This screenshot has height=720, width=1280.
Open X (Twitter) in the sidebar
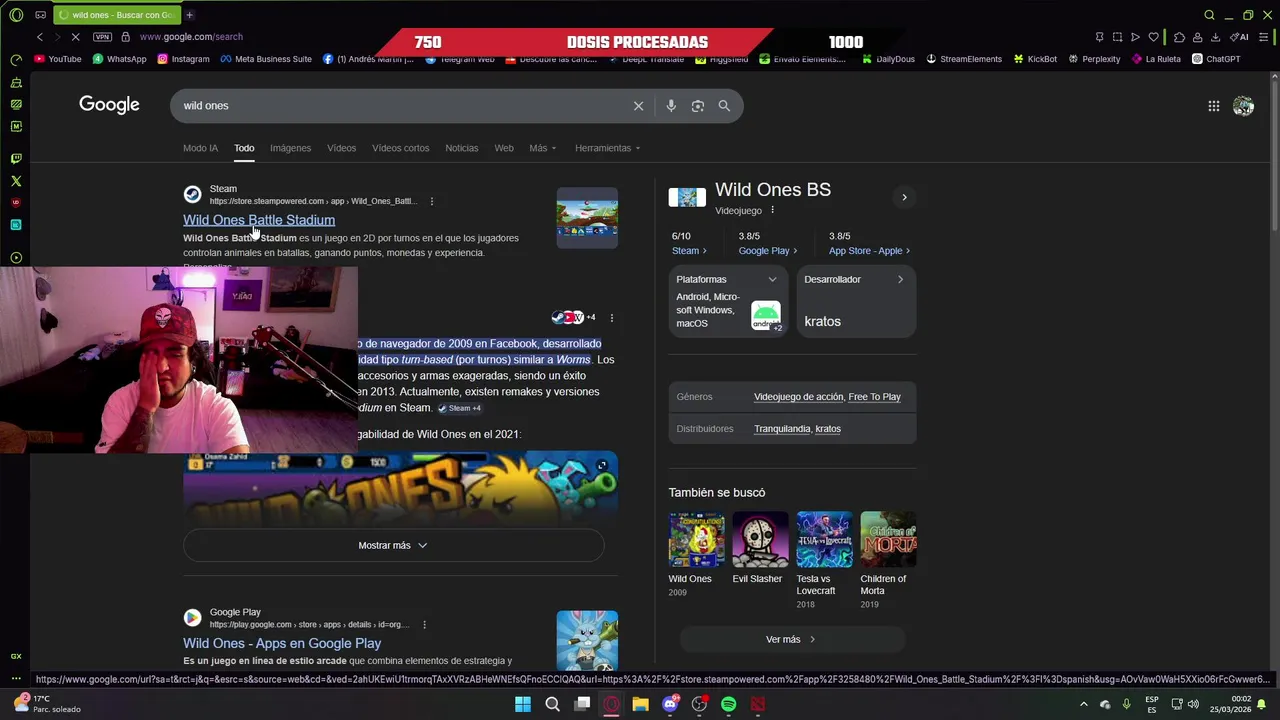coord(16,181)
